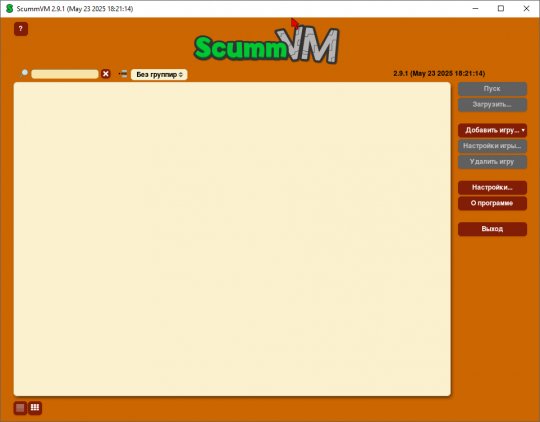This screenshot has width=540, height=422.
Task: Focus the game search input field
Action: (65, 74)
